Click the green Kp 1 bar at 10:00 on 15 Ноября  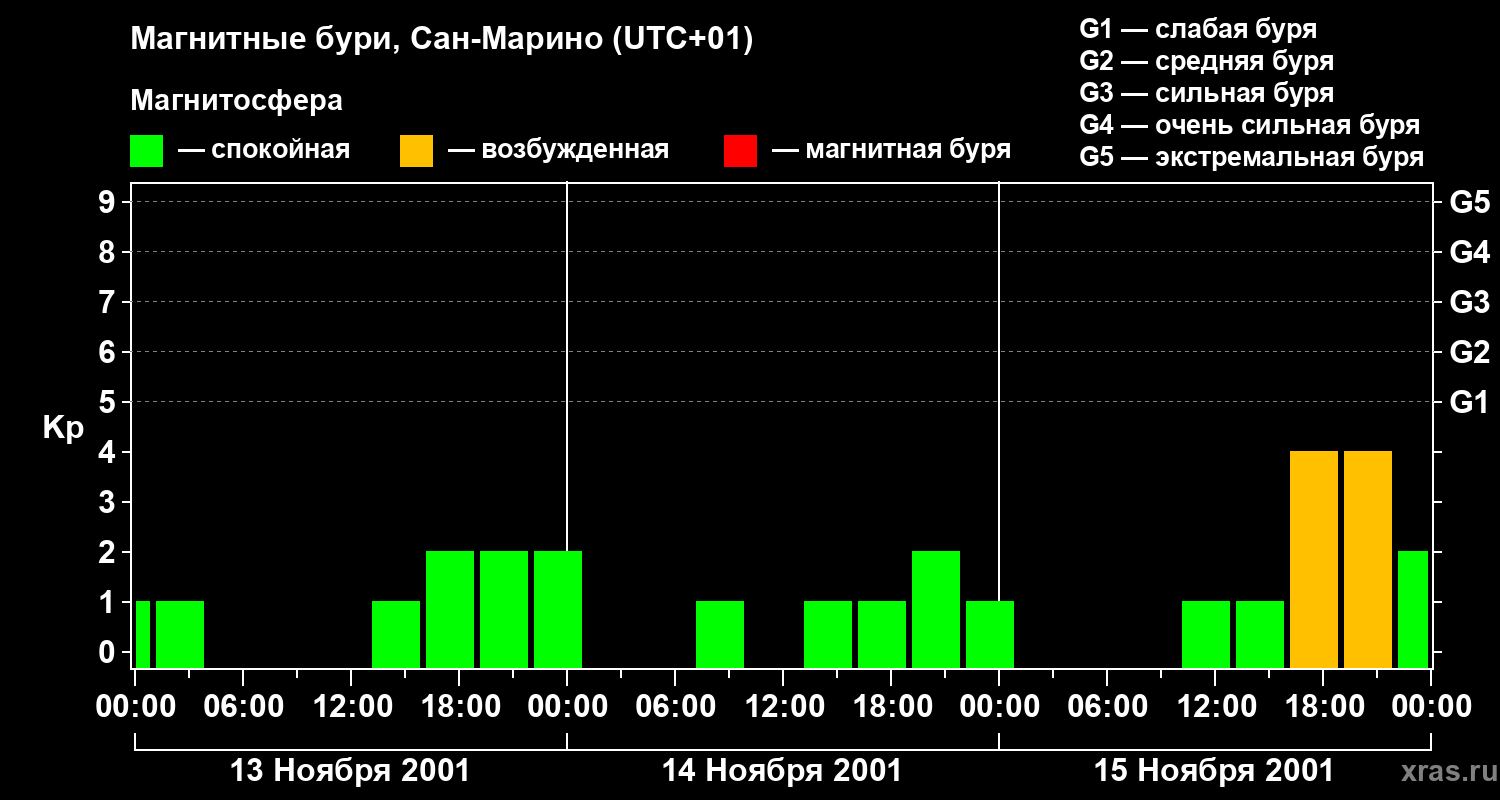(x=1206, y=634)
